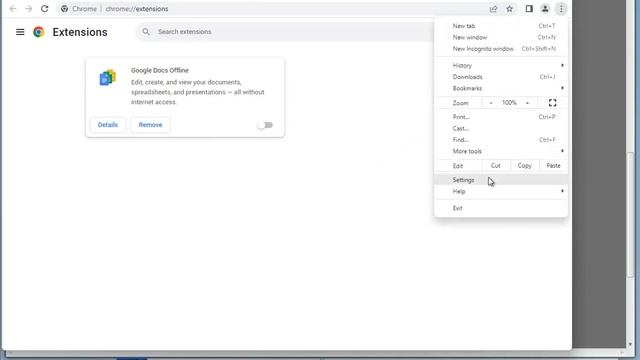Open Settings from the menu

coord(501,180)
